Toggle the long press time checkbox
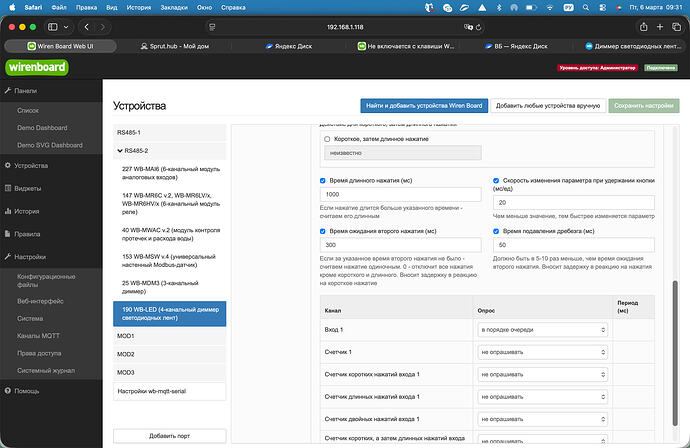Image resolution: width=690 pixels, height=448 pixels. coord(323,180)
